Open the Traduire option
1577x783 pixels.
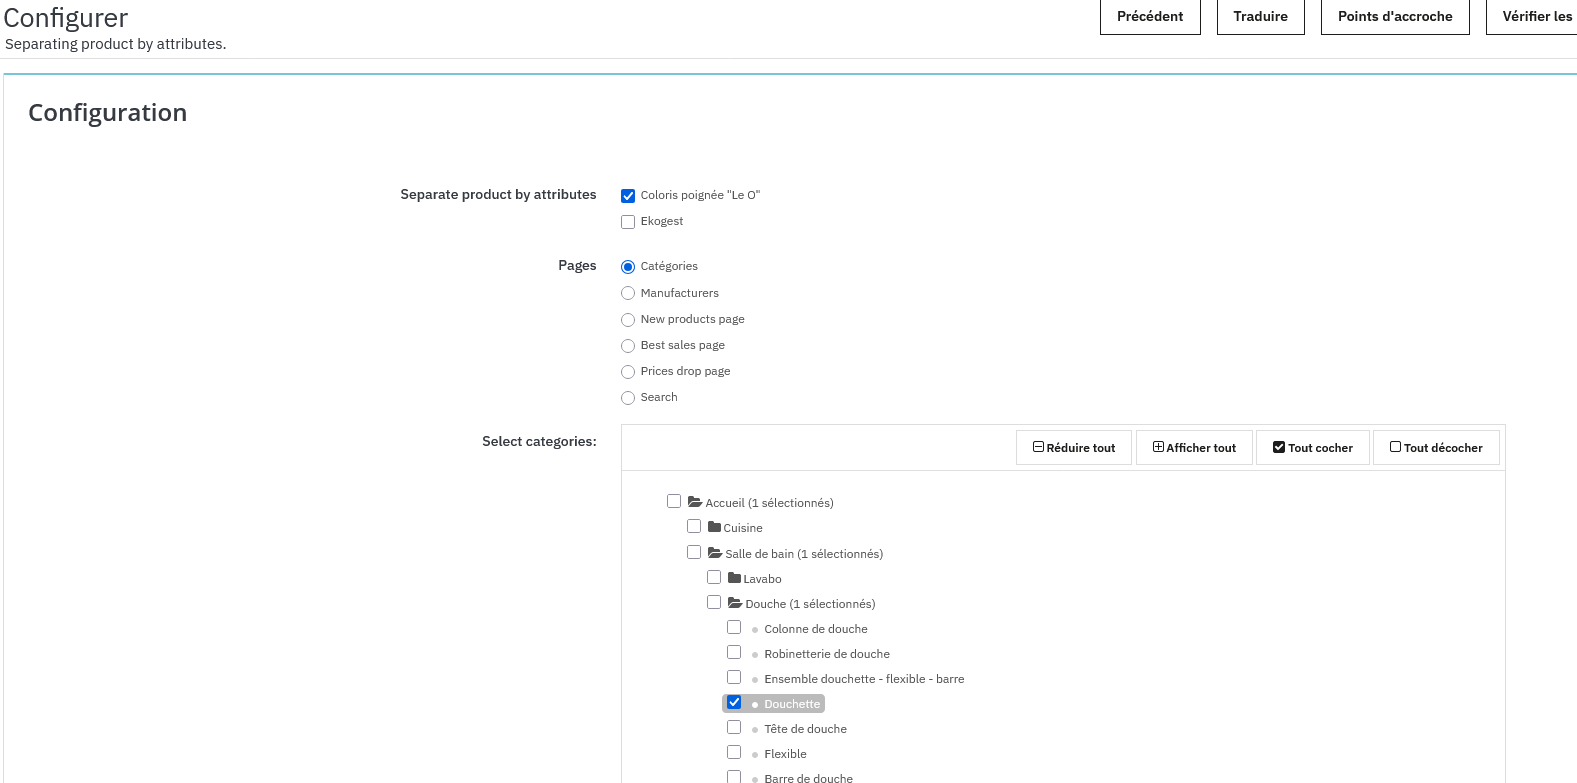pyautogui.click(x=1260, y=17)
